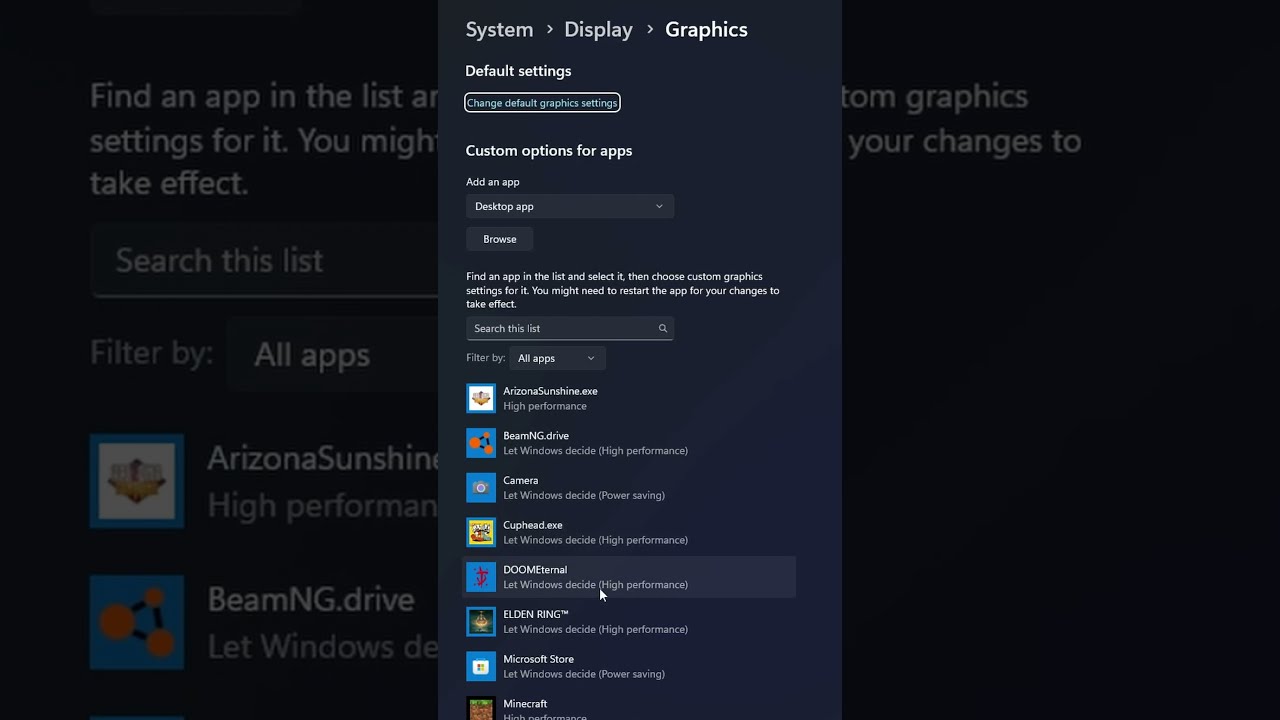Open the Desktop app dropdown
The image size is (1280, 720).
click(x=570, y=206)
